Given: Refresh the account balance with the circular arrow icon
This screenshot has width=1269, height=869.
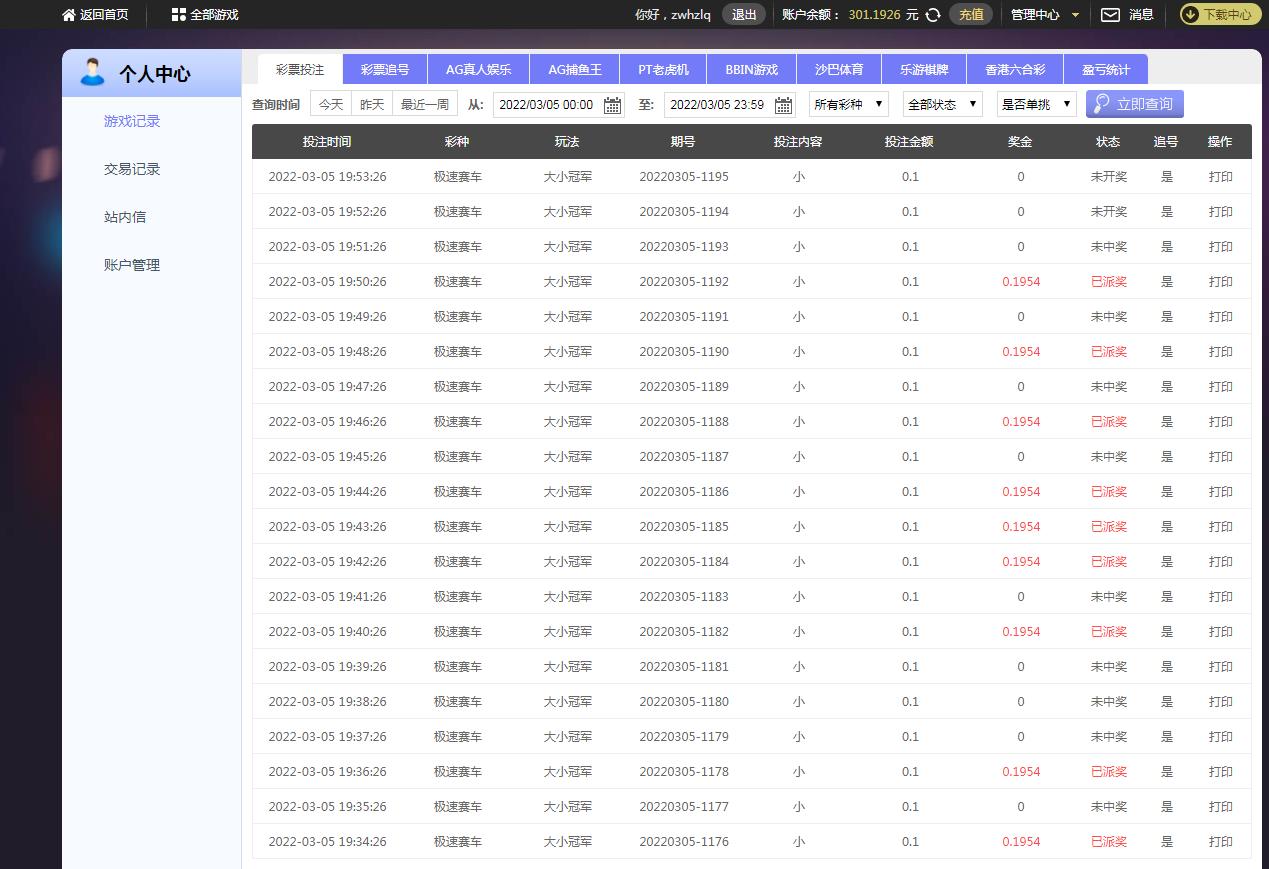Looking at the screenshot, I should click(x=933, y=15).
